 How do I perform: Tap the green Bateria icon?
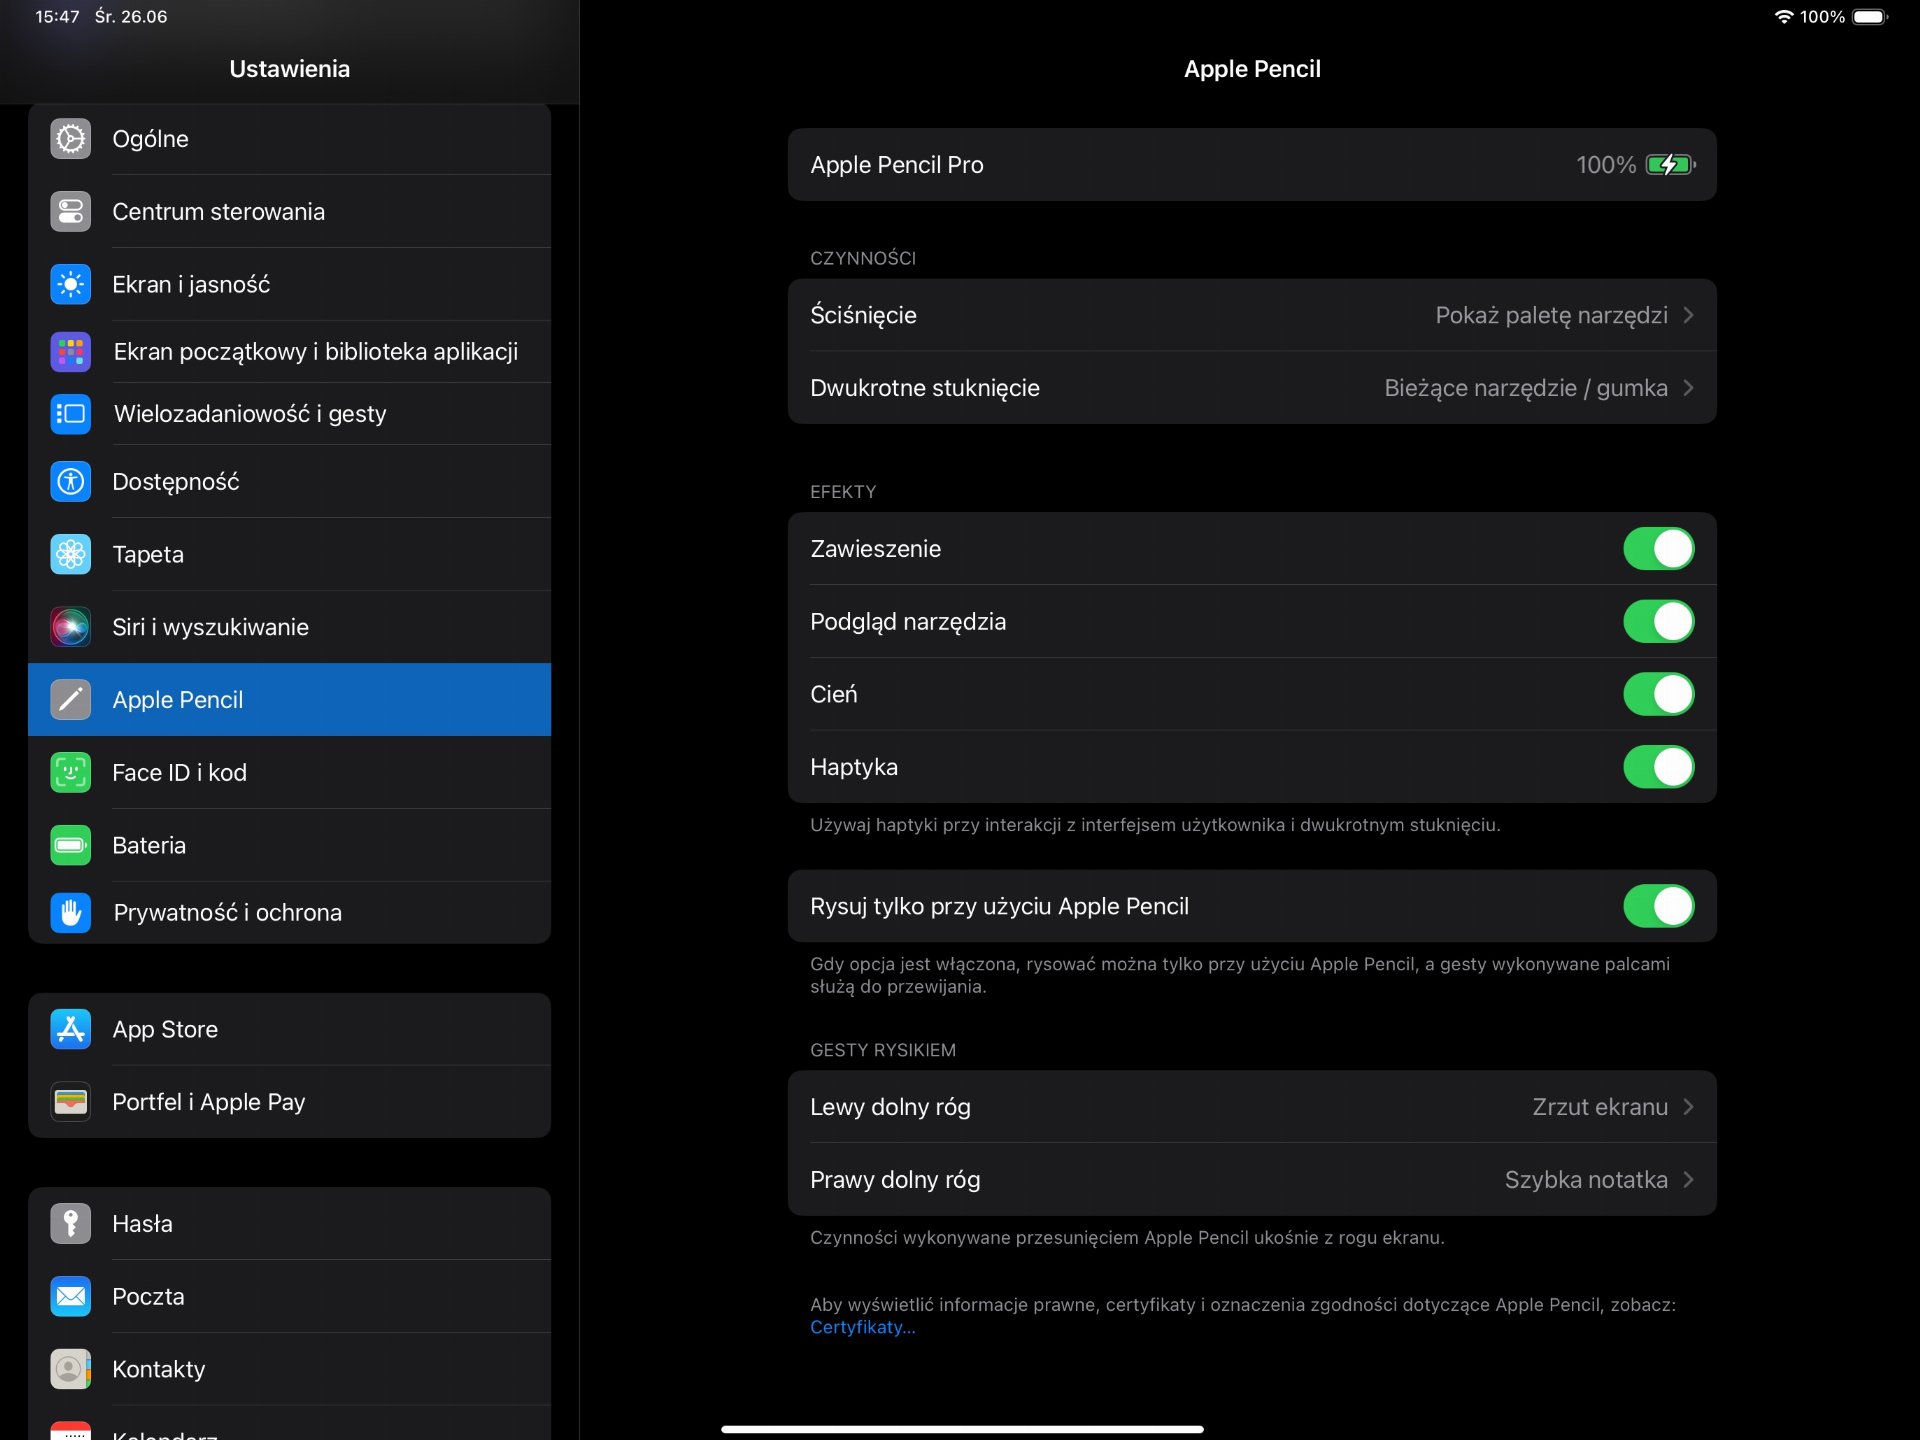(70, 846)
